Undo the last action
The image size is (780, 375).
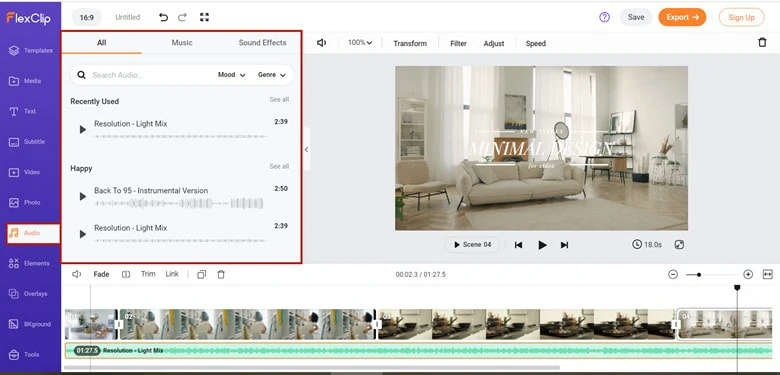[x=163, y=17]
